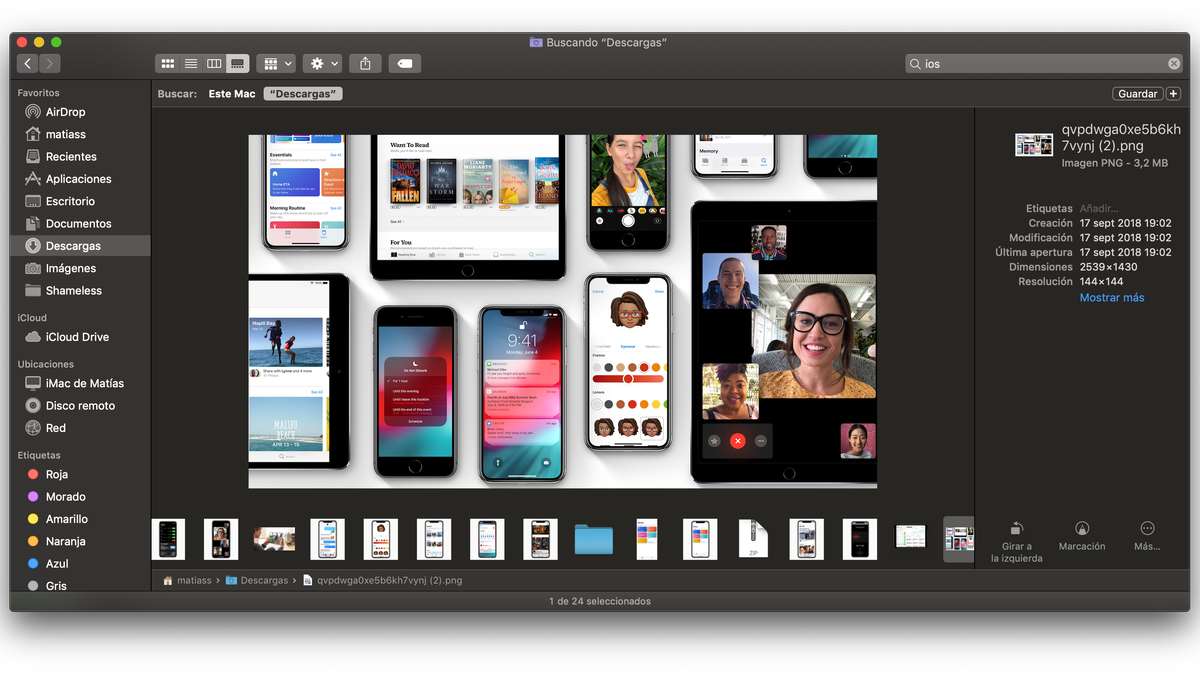Click Descargas in the path bar

257,580
